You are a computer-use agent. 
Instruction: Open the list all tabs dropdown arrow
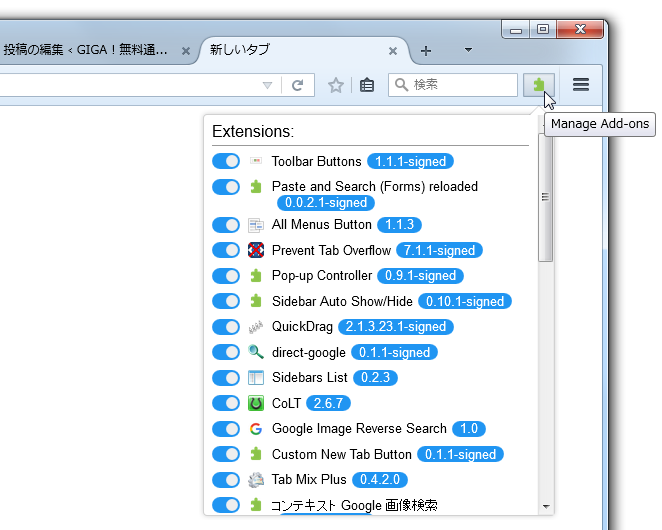coord(468,50)
